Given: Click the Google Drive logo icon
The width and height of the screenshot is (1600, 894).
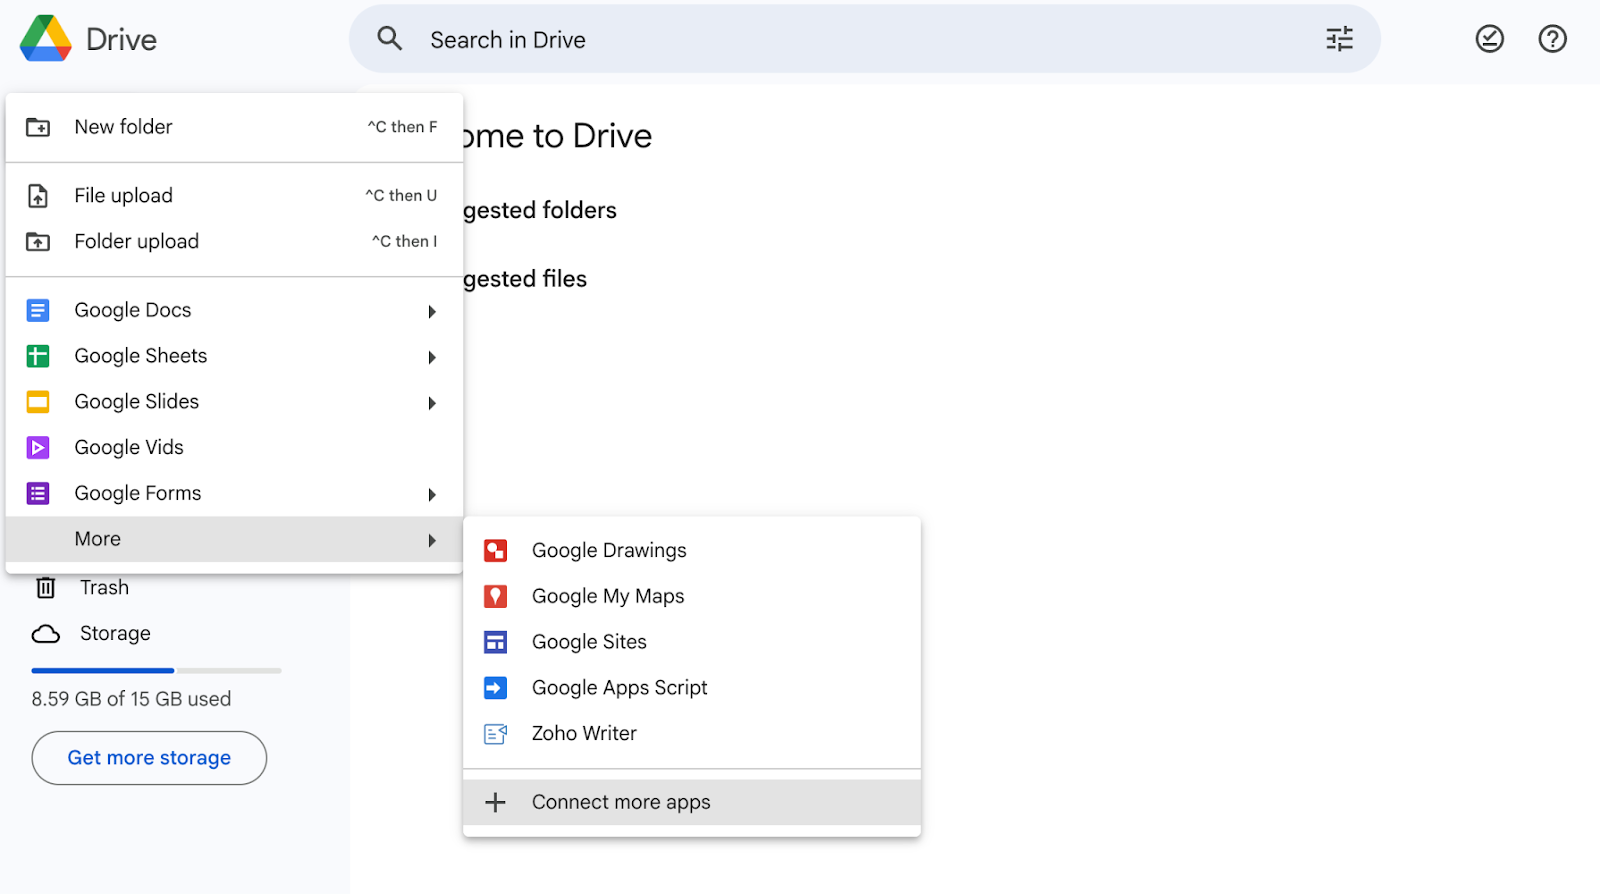Looking at the screenshot, I should point(45,39).
